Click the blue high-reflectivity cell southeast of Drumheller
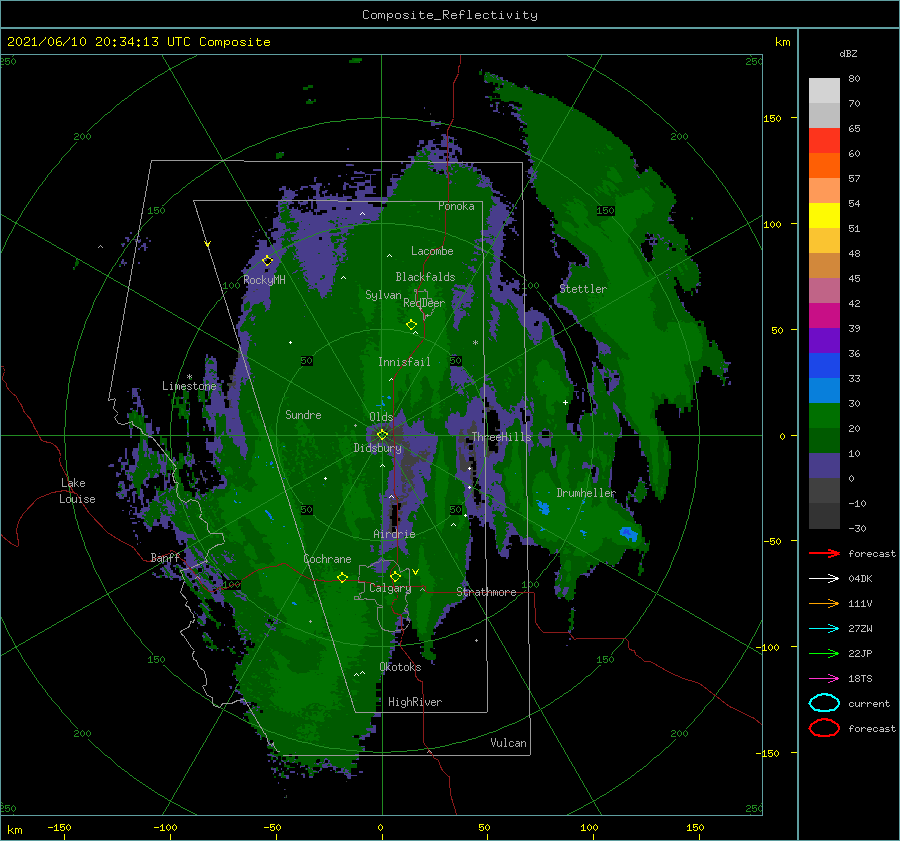Screen dimensions: 900x841 click(629, 533)
